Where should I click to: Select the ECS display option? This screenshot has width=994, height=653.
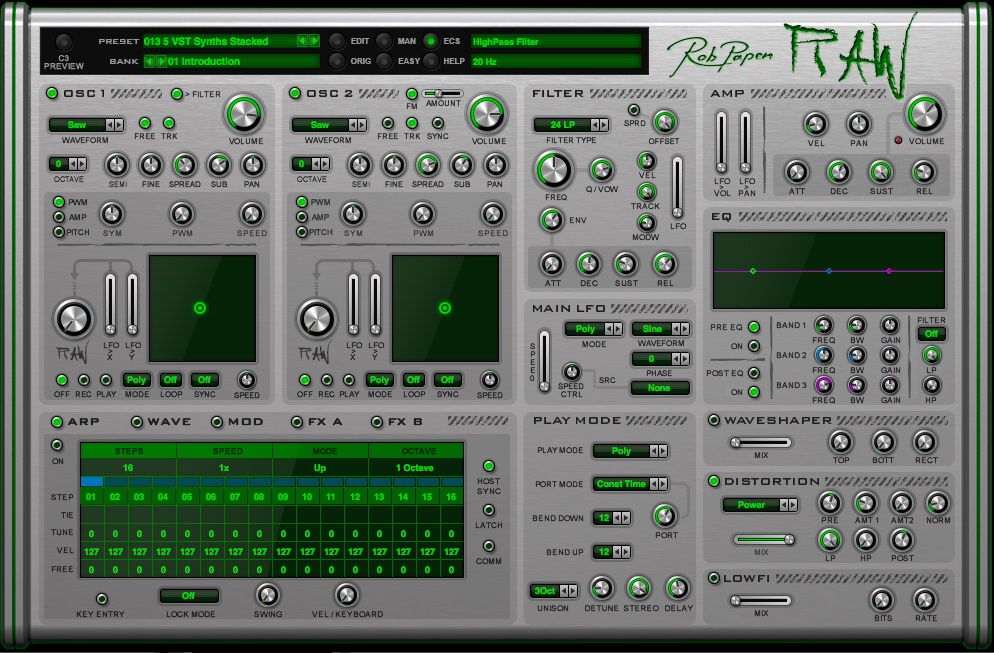coord(431,41)
